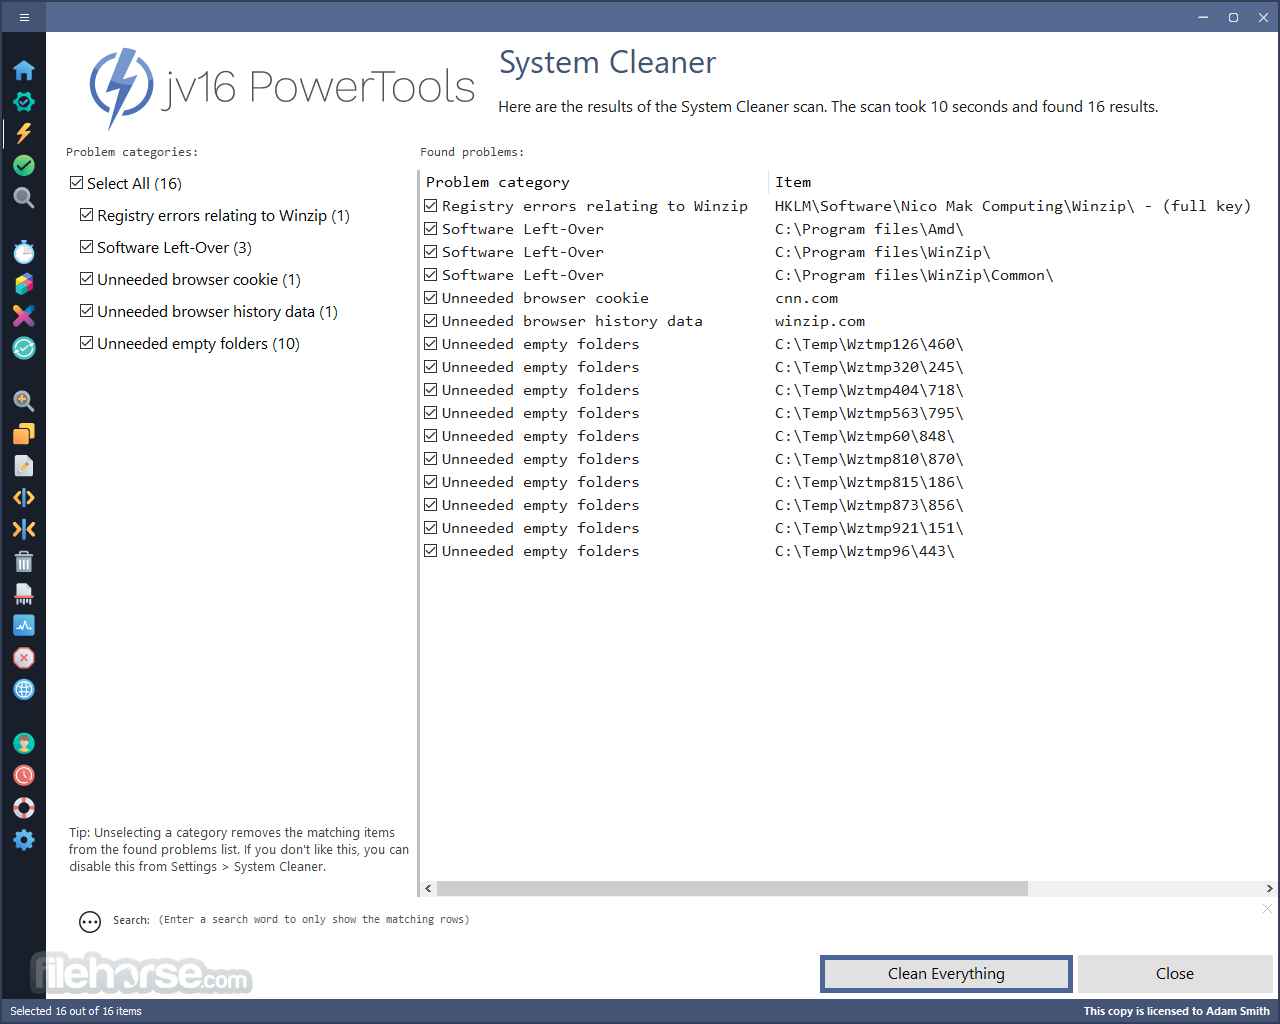This screenshot has width=1280, height=1024.
Task: Uncheck the row checkbox for HKLM\Software\Nico Mak Computing\Winzip\
Action: 431,206
